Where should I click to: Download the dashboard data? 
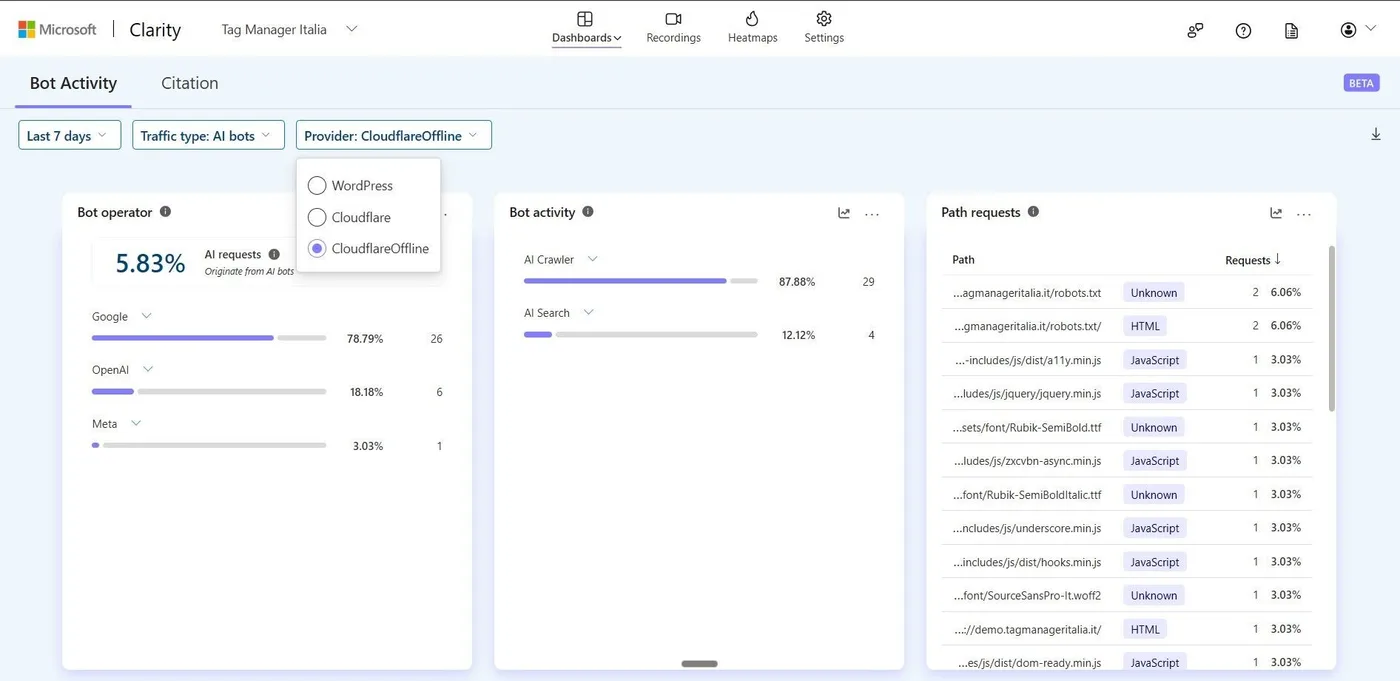[x=1376, y=134]
